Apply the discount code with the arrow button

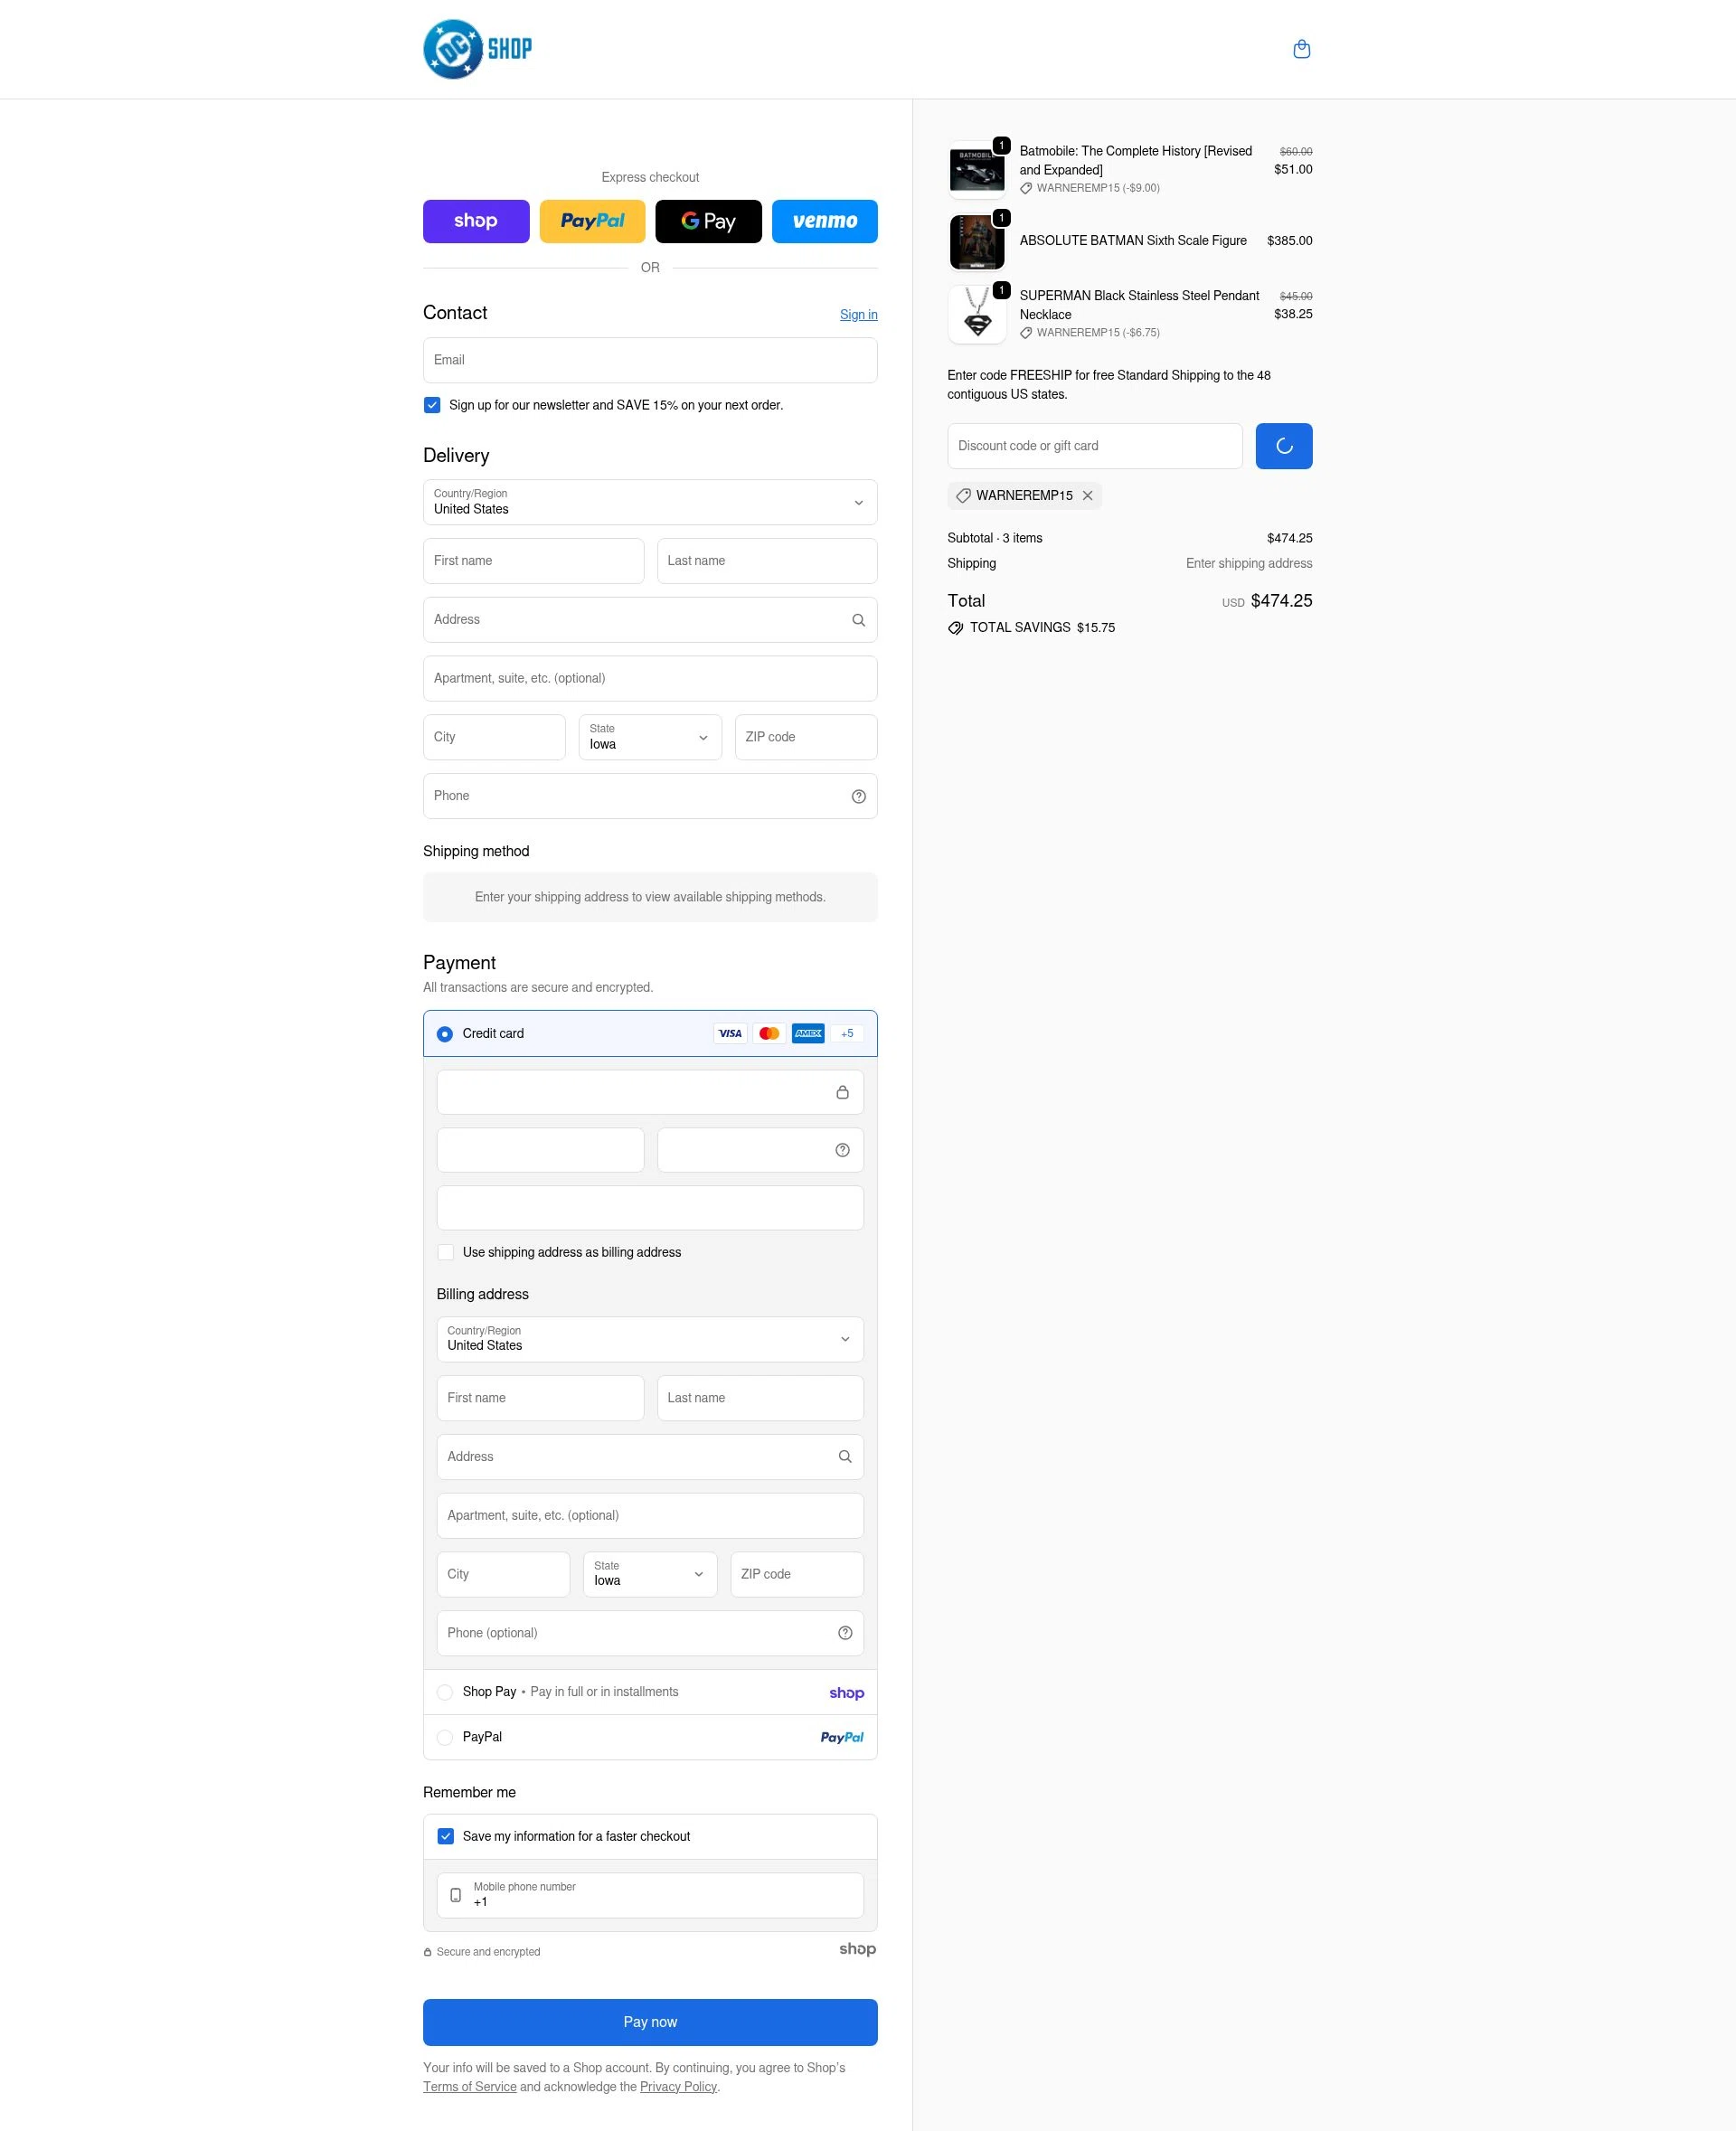click(1283, 445)
